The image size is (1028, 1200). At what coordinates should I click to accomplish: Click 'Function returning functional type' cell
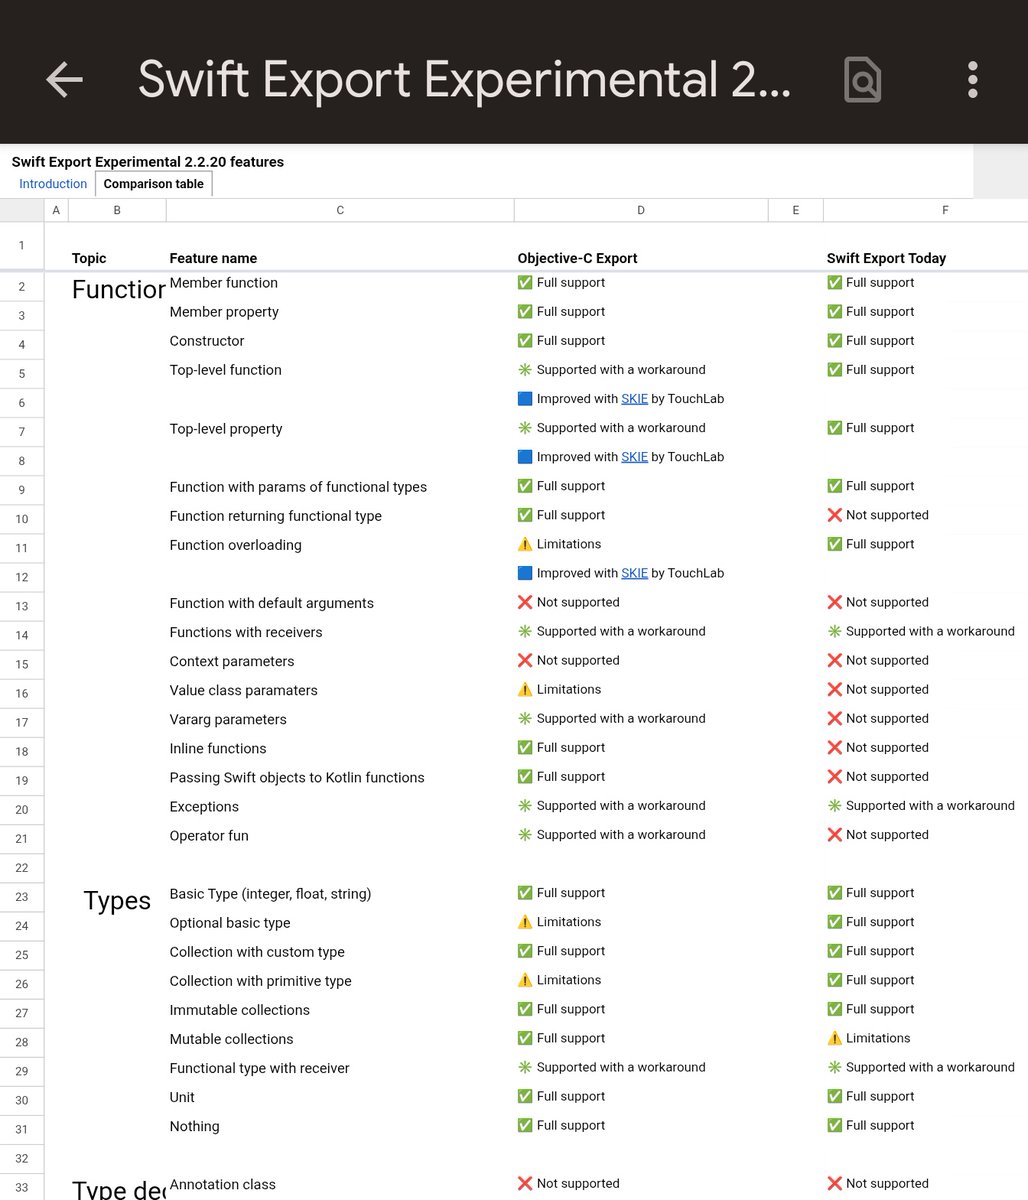276,516
